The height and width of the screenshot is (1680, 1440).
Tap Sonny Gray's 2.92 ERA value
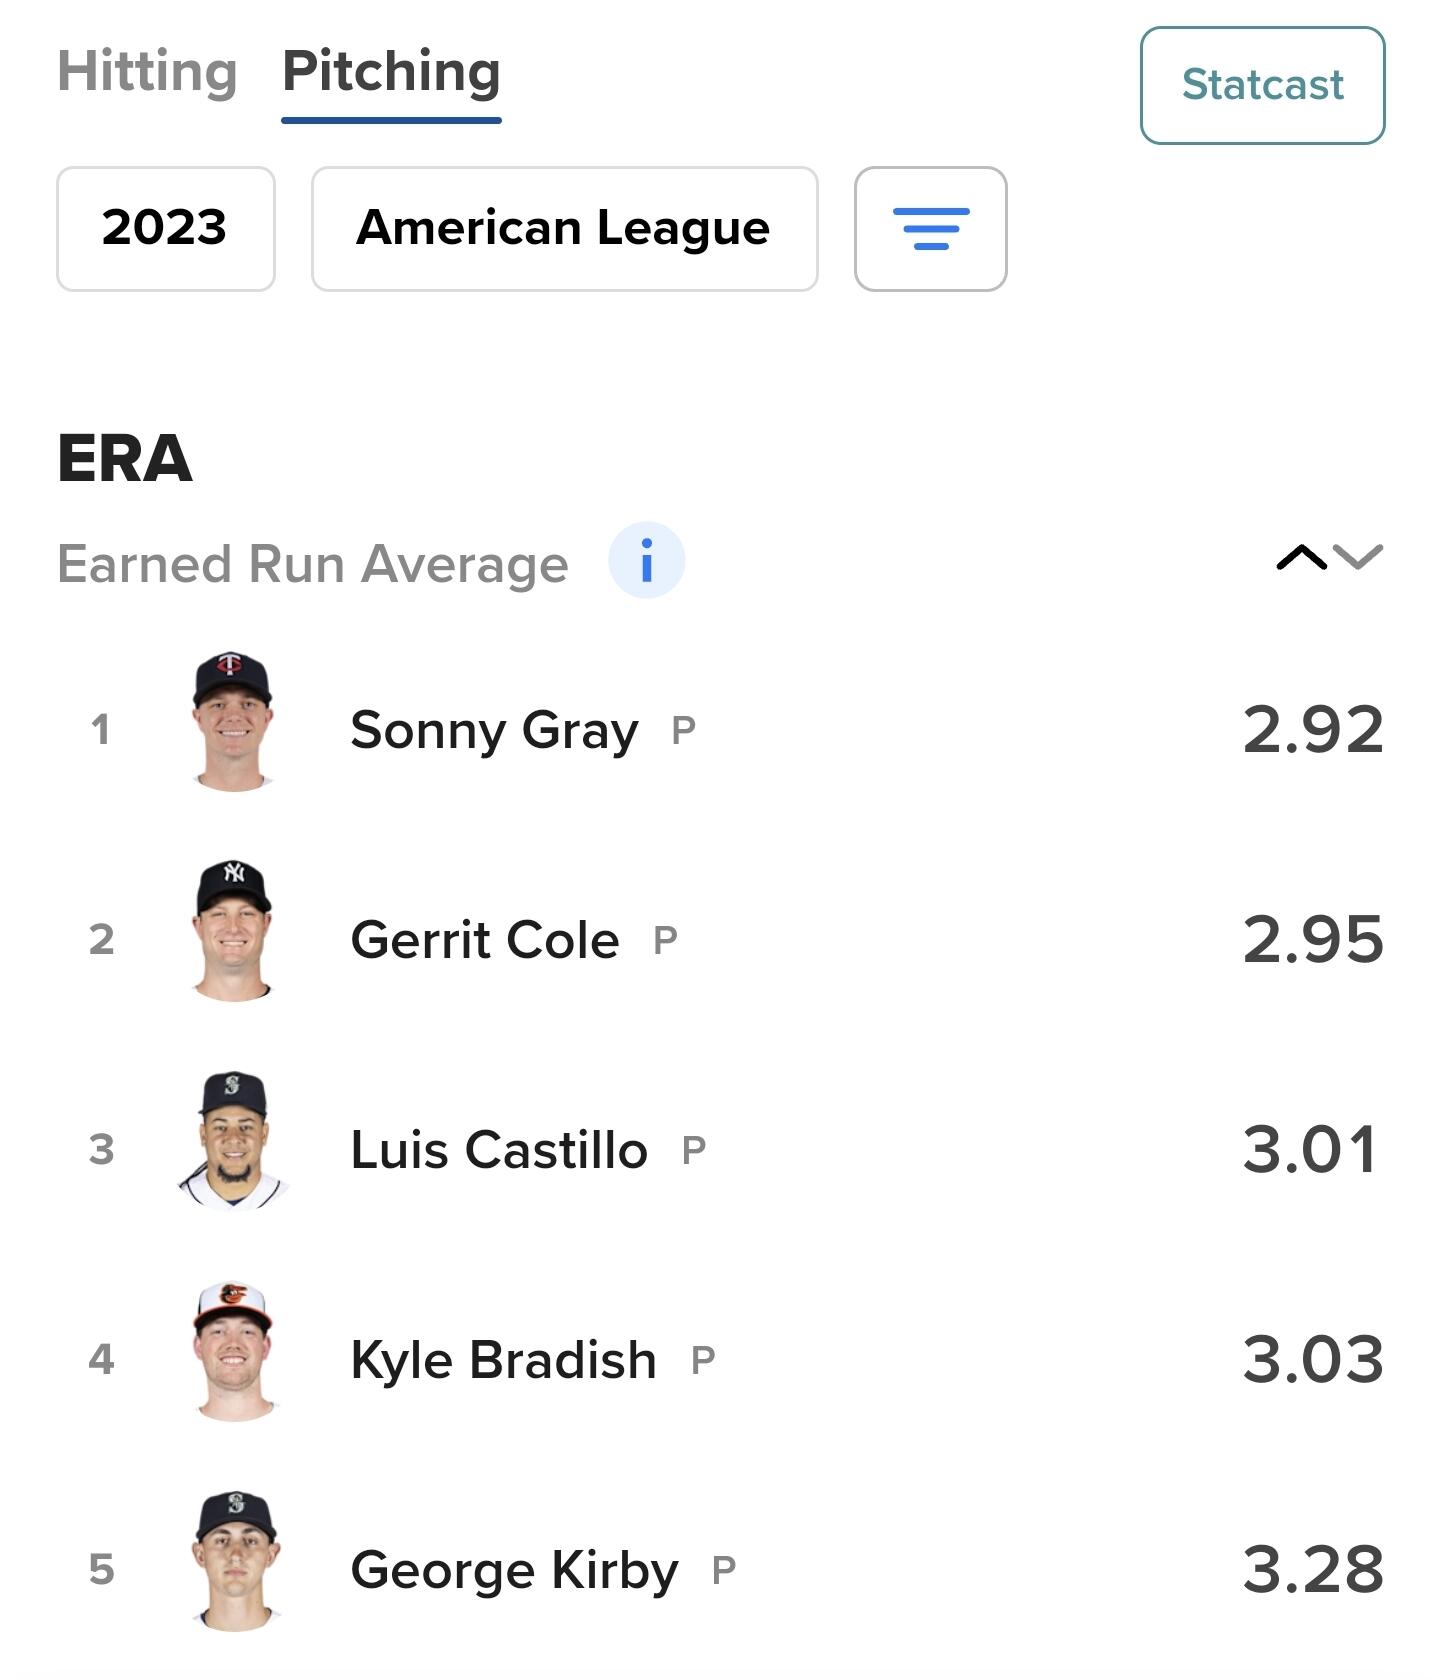tap(1312, 730)
